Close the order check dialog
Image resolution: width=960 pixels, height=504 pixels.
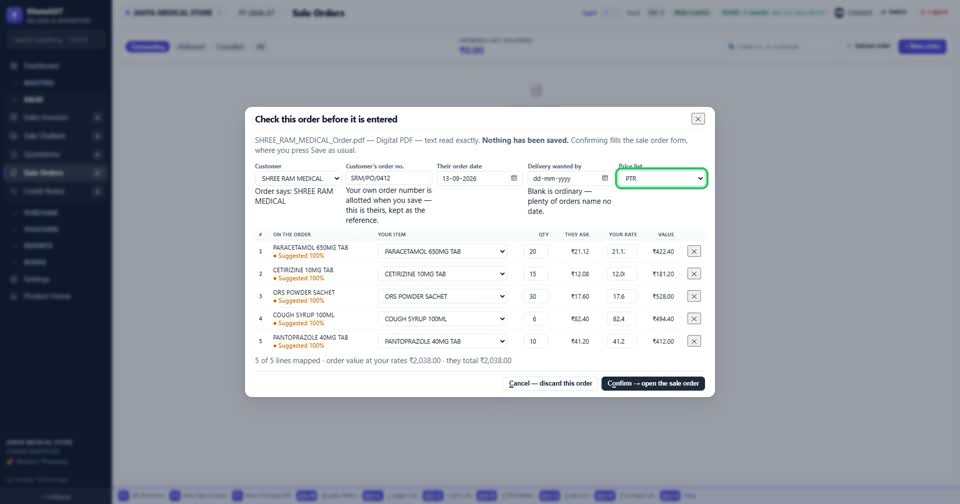(x=697, y=119)
